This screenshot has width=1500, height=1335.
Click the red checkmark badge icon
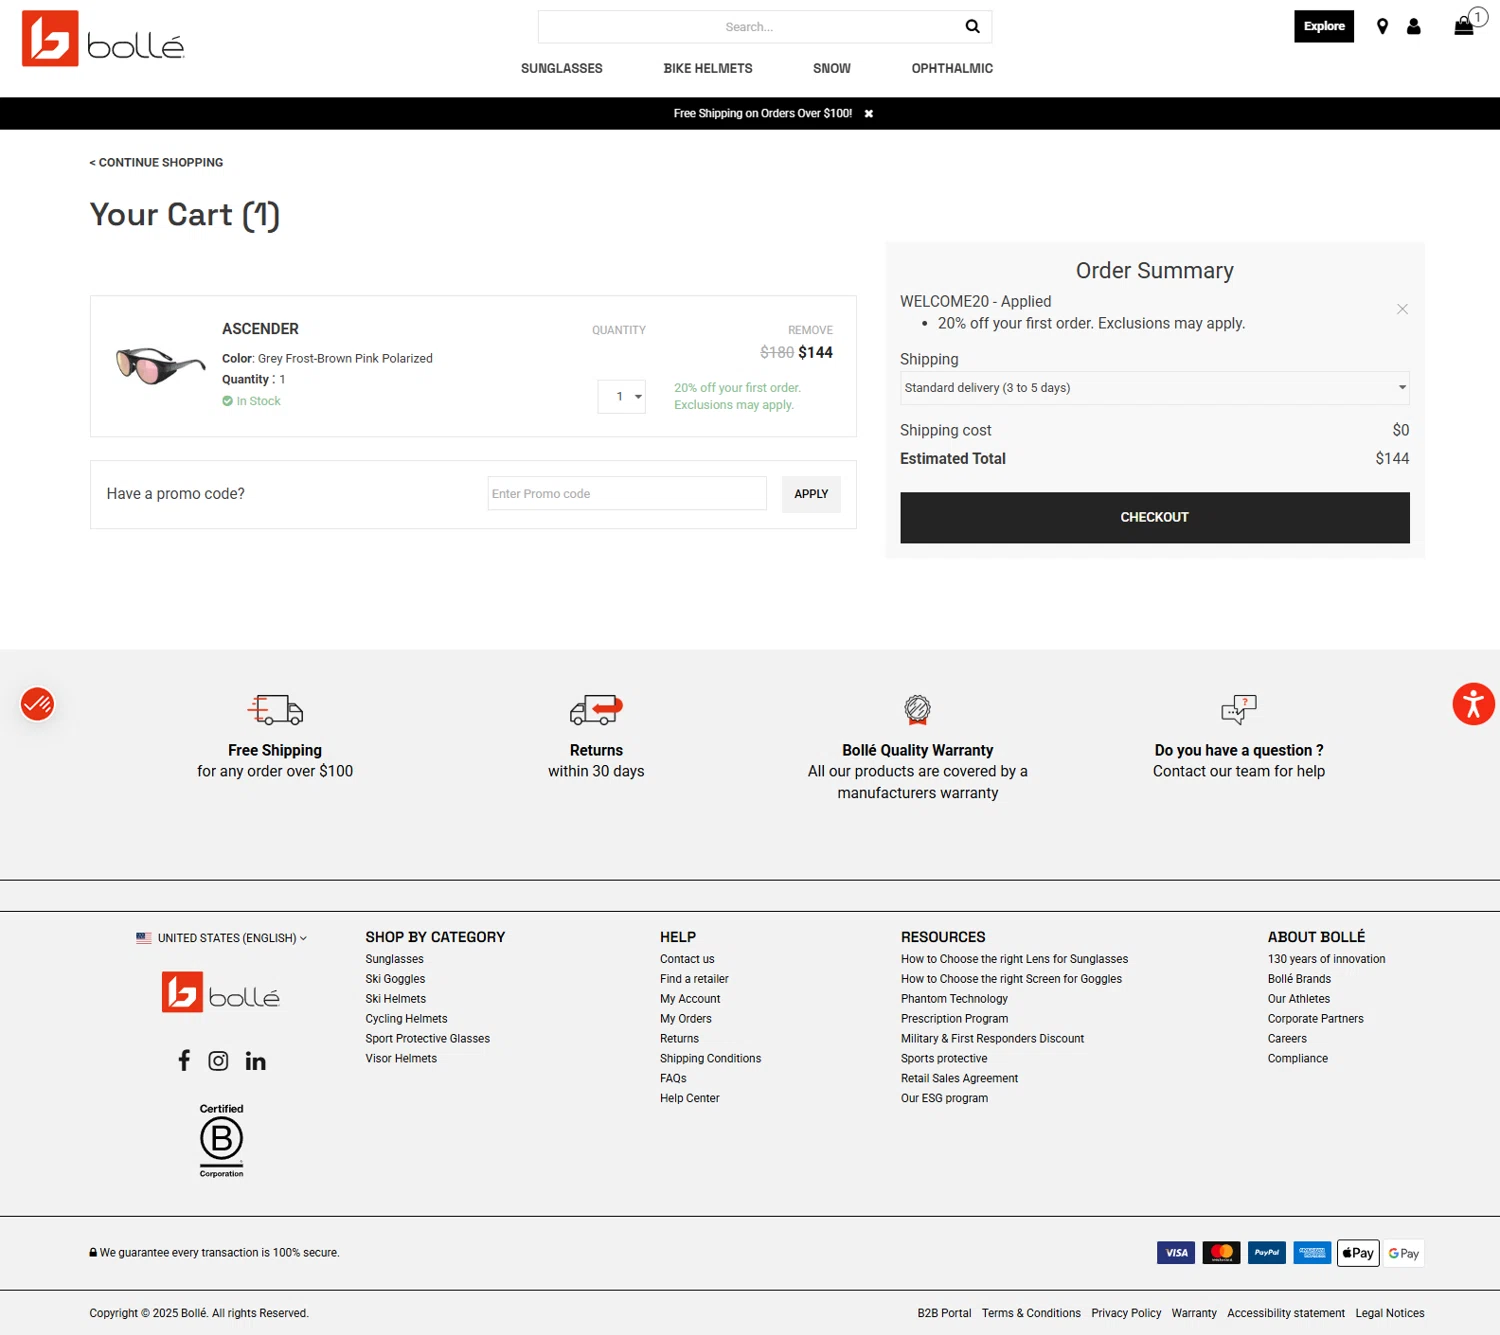37,704
